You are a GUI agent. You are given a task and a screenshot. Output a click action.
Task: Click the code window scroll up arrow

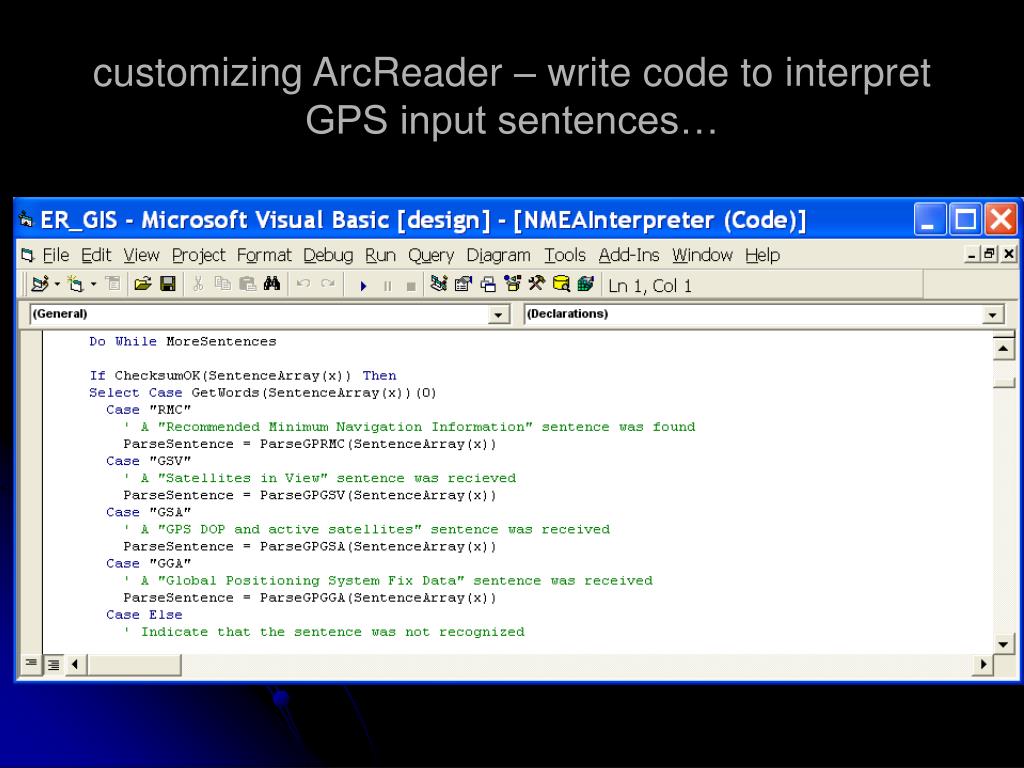[1003, 349]
